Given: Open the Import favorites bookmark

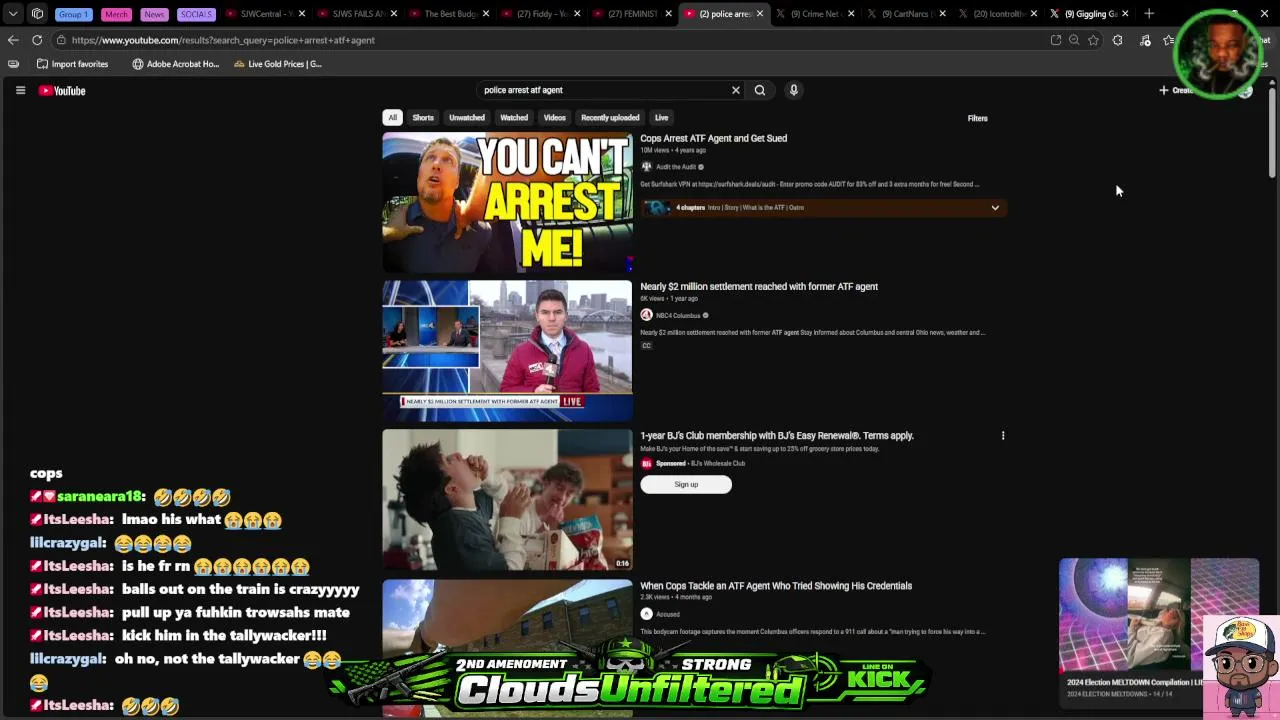Looking at the screenshot, I should (72, 64).
